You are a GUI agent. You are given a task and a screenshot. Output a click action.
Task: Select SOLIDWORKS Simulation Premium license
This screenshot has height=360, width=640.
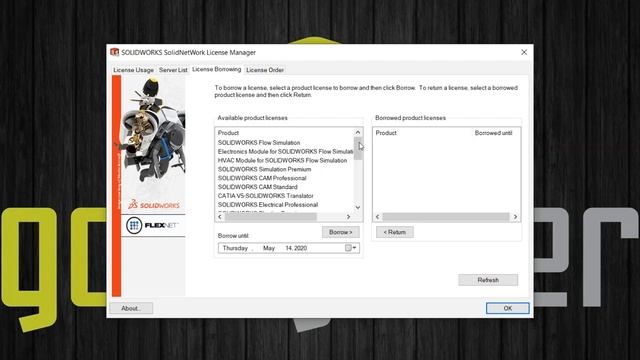pos(264,169)
